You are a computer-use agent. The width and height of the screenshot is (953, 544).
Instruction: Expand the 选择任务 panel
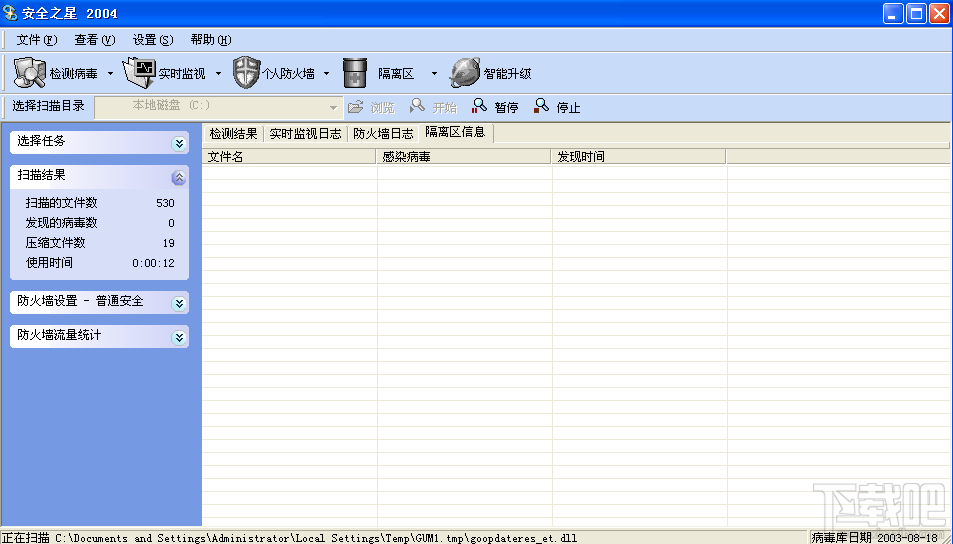pos(179,143)
